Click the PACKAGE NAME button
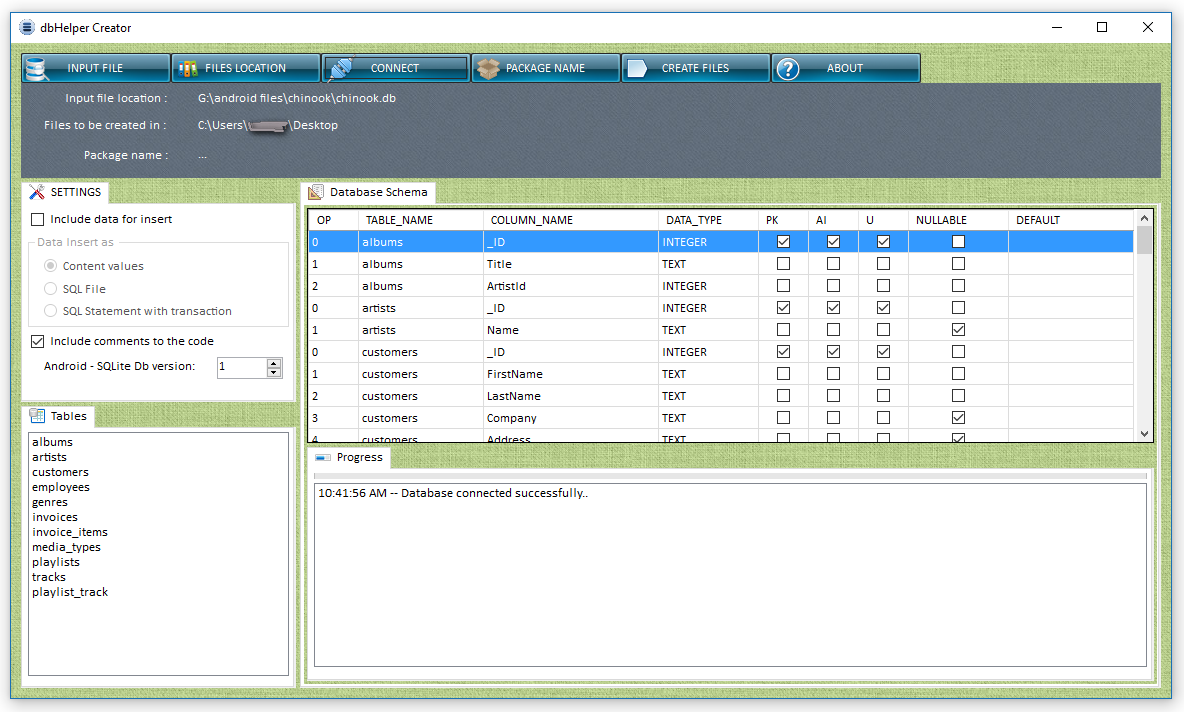 click(x=545, y=68)
